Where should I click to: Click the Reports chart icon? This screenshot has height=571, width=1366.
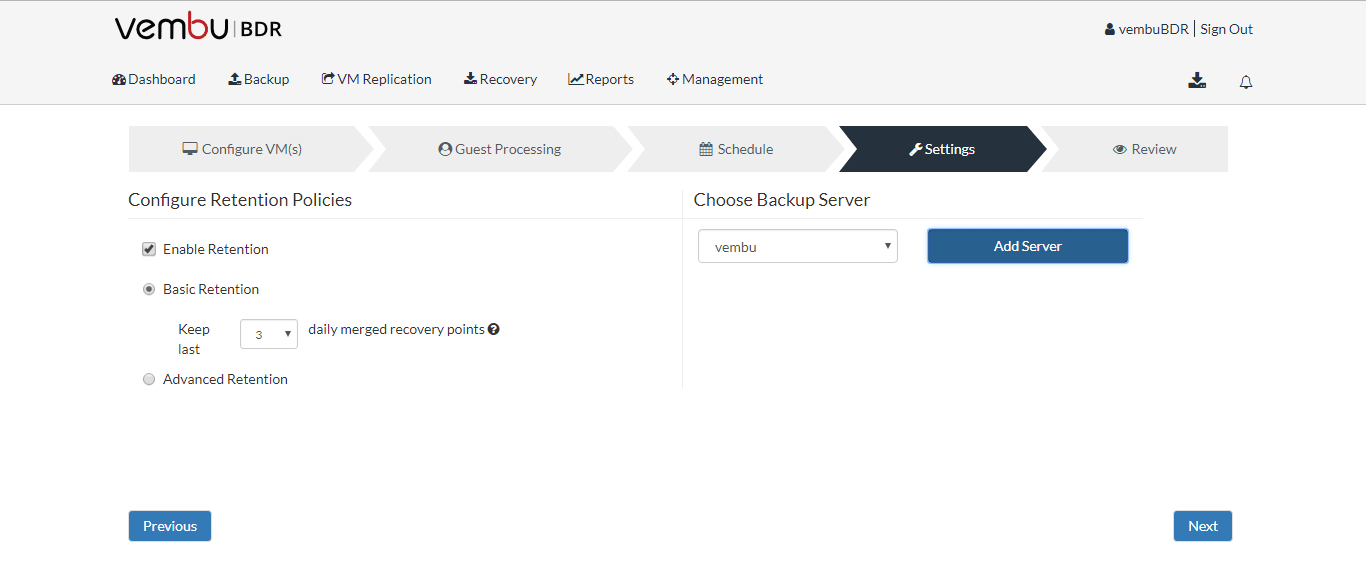pos(576,79)
